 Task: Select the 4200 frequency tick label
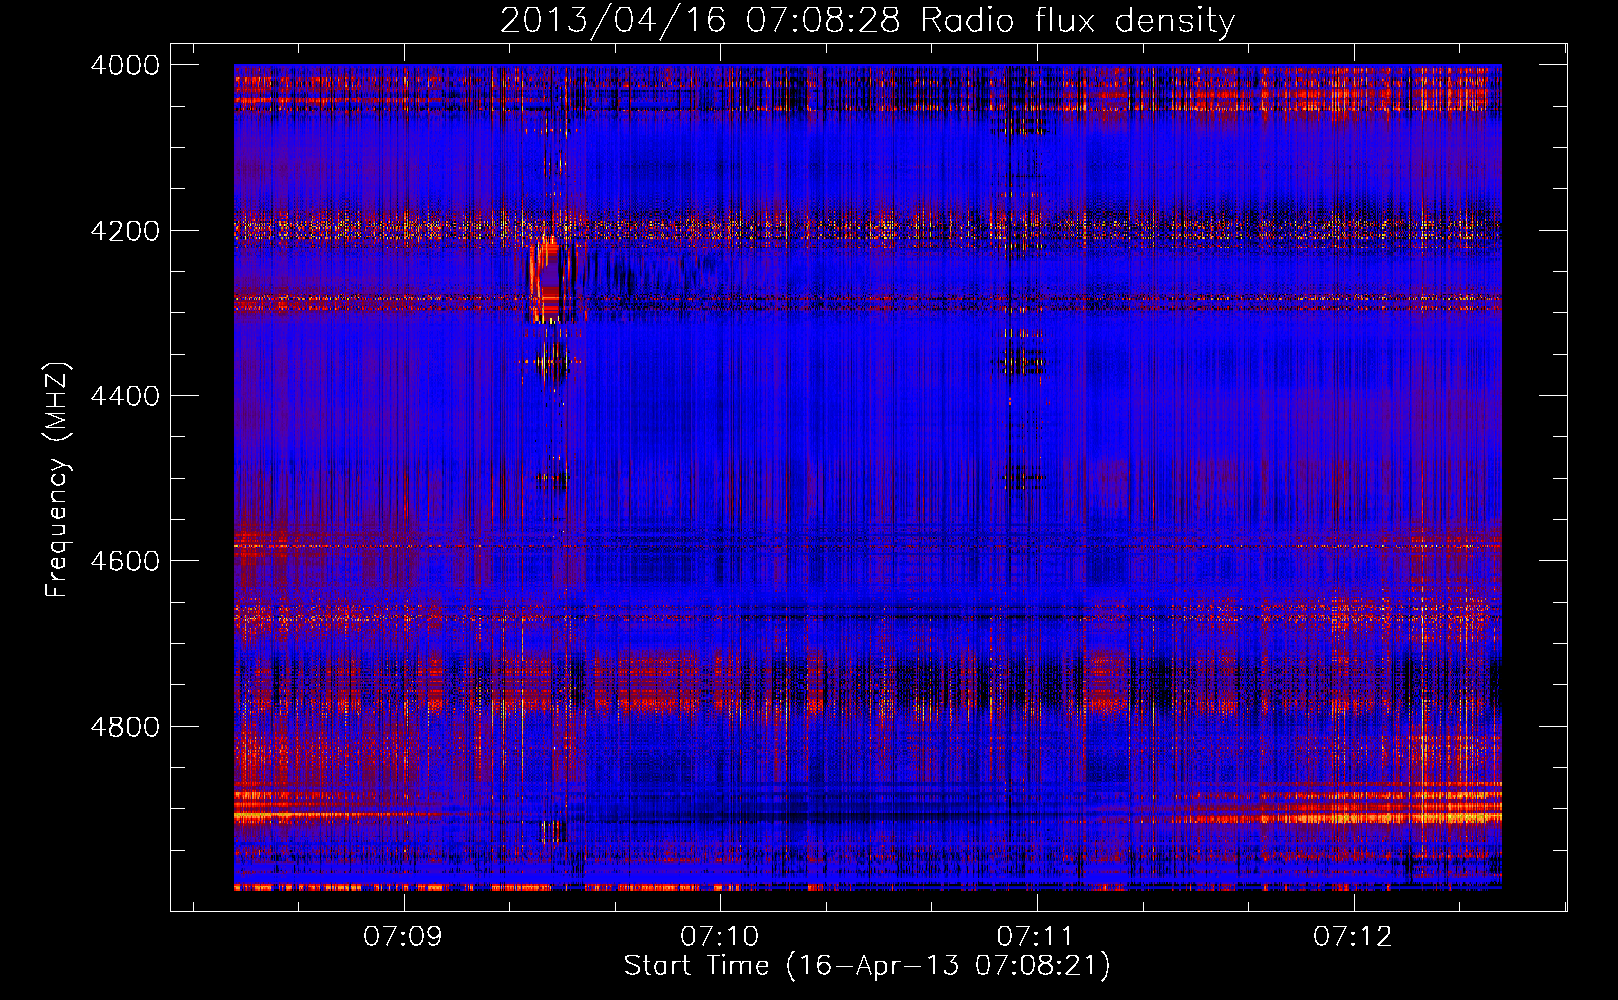(x=125, y=230)
